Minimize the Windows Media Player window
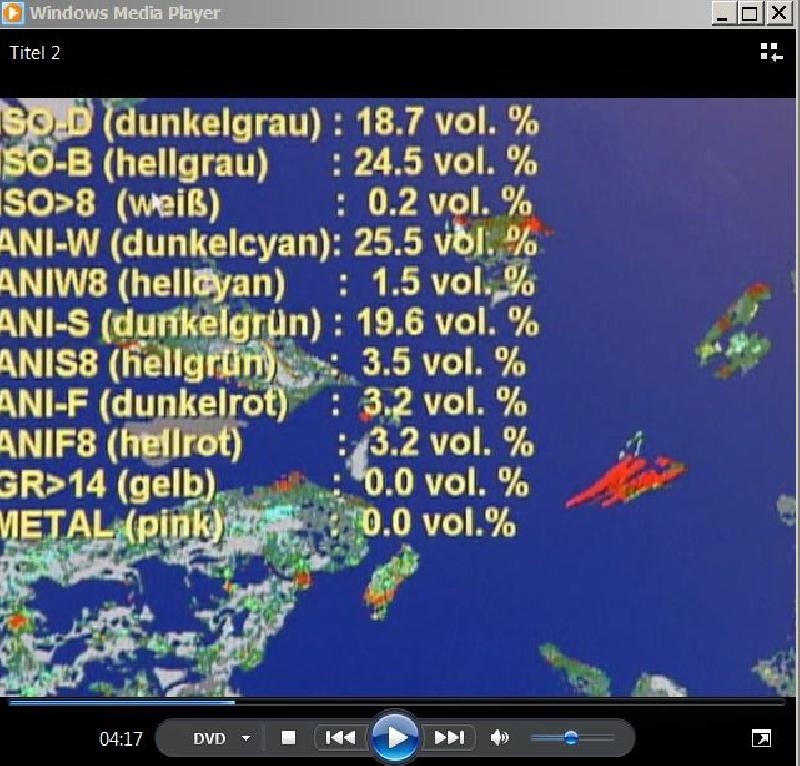The image size is (800, 766). [724, 13]
